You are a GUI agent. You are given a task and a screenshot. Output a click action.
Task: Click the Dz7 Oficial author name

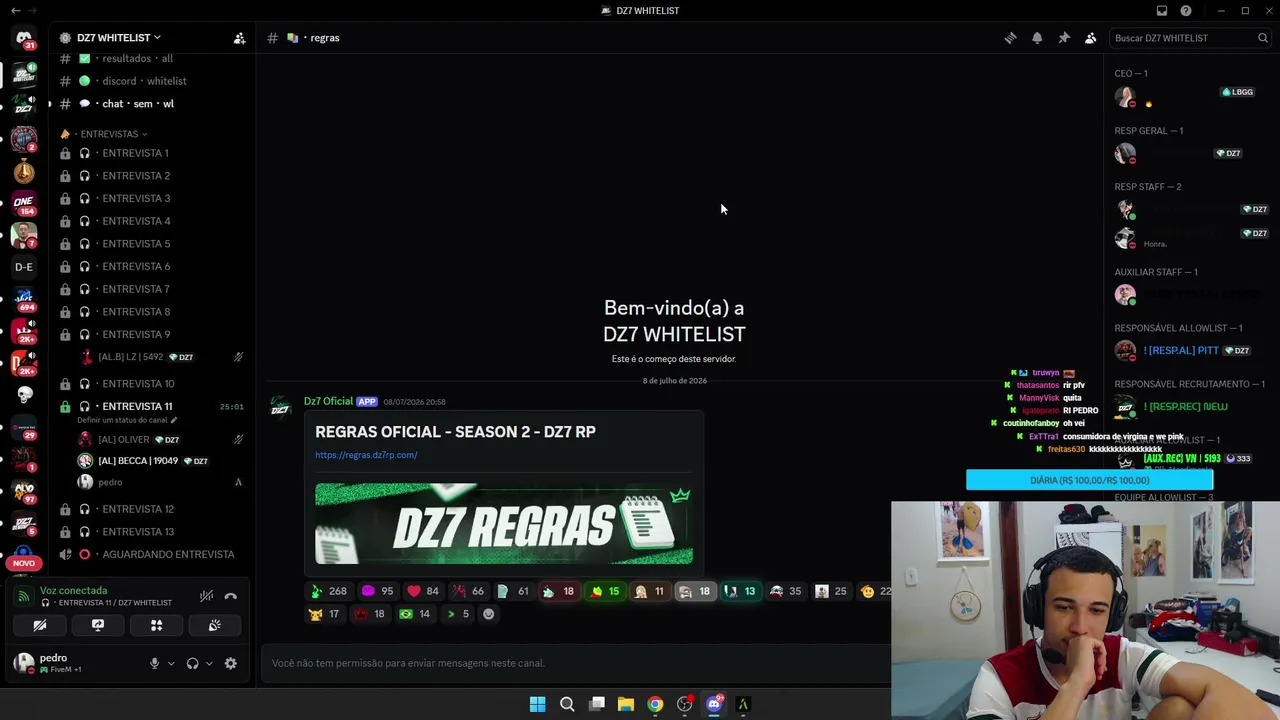(x=328, y=401)
